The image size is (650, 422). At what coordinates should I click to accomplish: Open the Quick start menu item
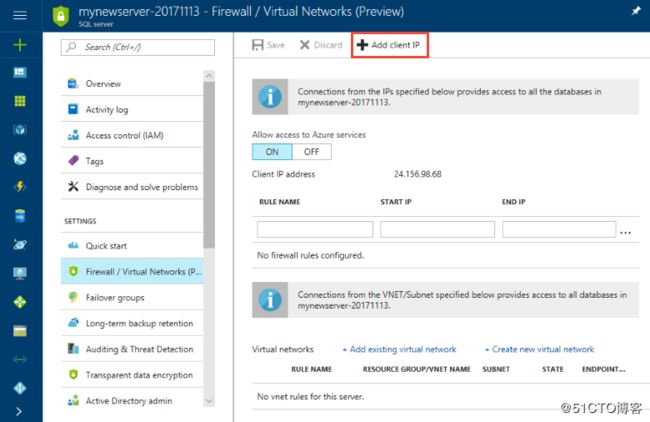point(132,246)
